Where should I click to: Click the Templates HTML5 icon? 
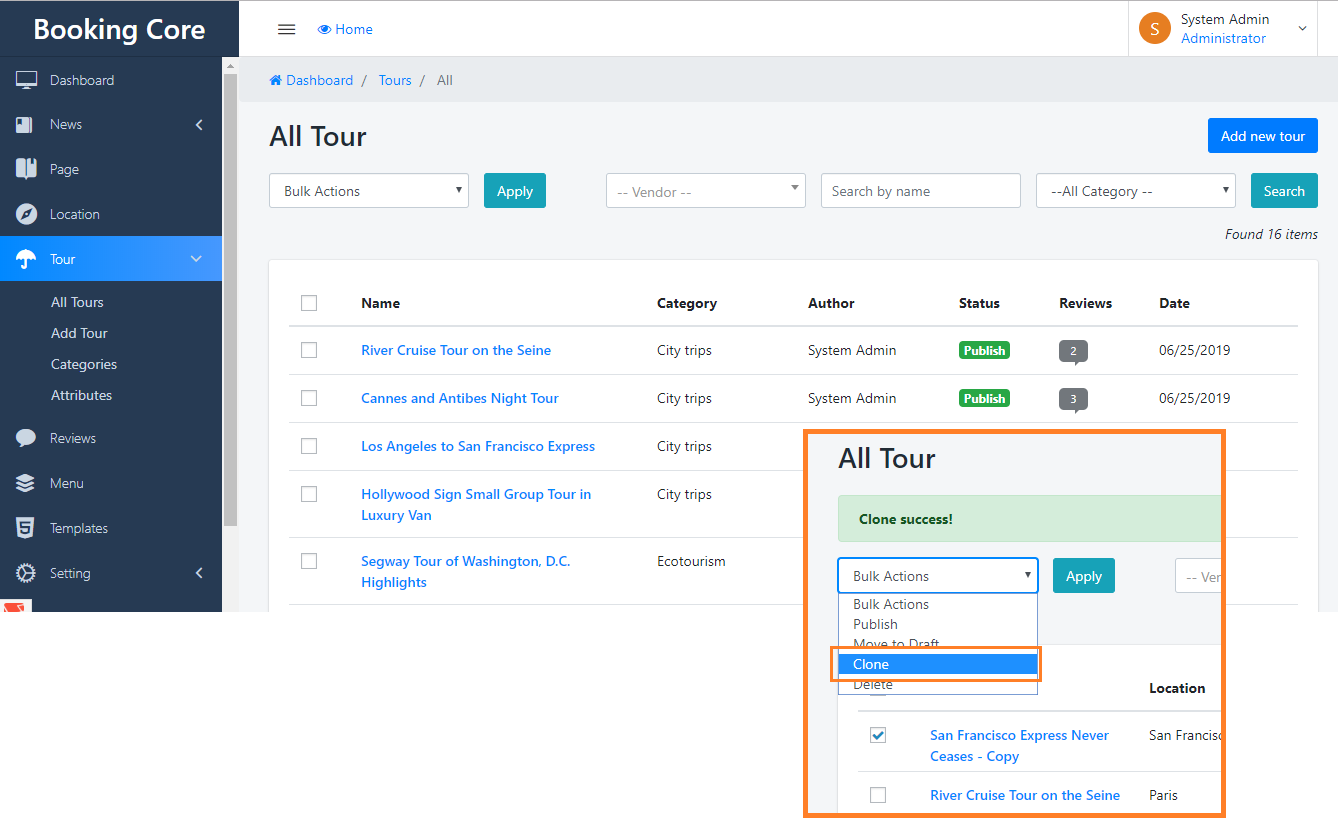click(x=26, y=528)
